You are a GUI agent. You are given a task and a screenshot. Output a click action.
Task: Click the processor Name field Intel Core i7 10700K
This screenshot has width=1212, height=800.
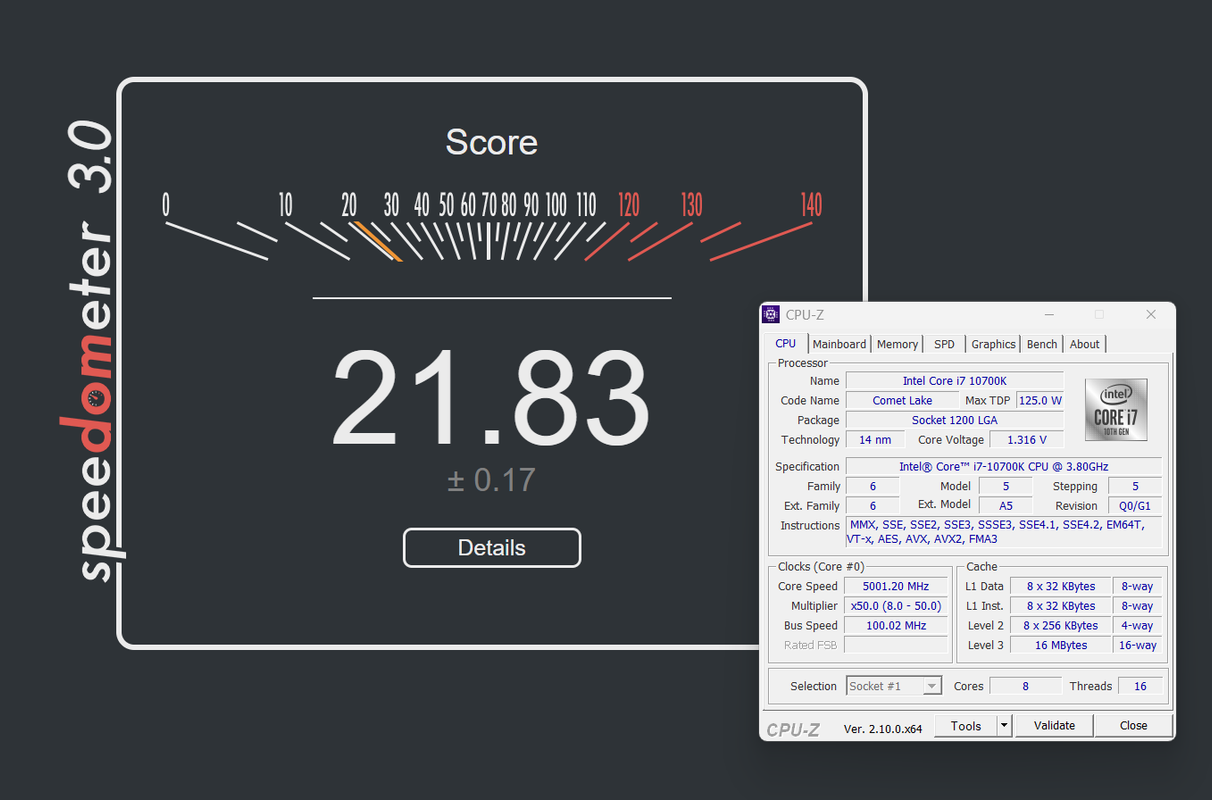(955, 381)
